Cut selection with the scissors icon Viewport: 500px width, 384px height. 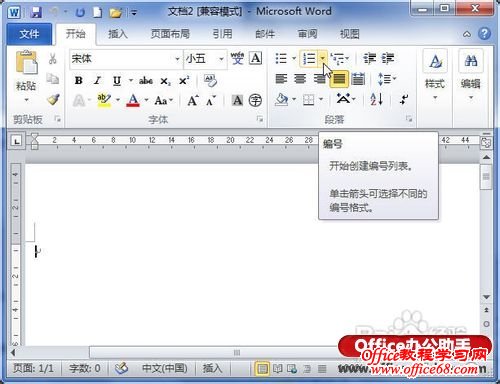(x=52, y=59)
